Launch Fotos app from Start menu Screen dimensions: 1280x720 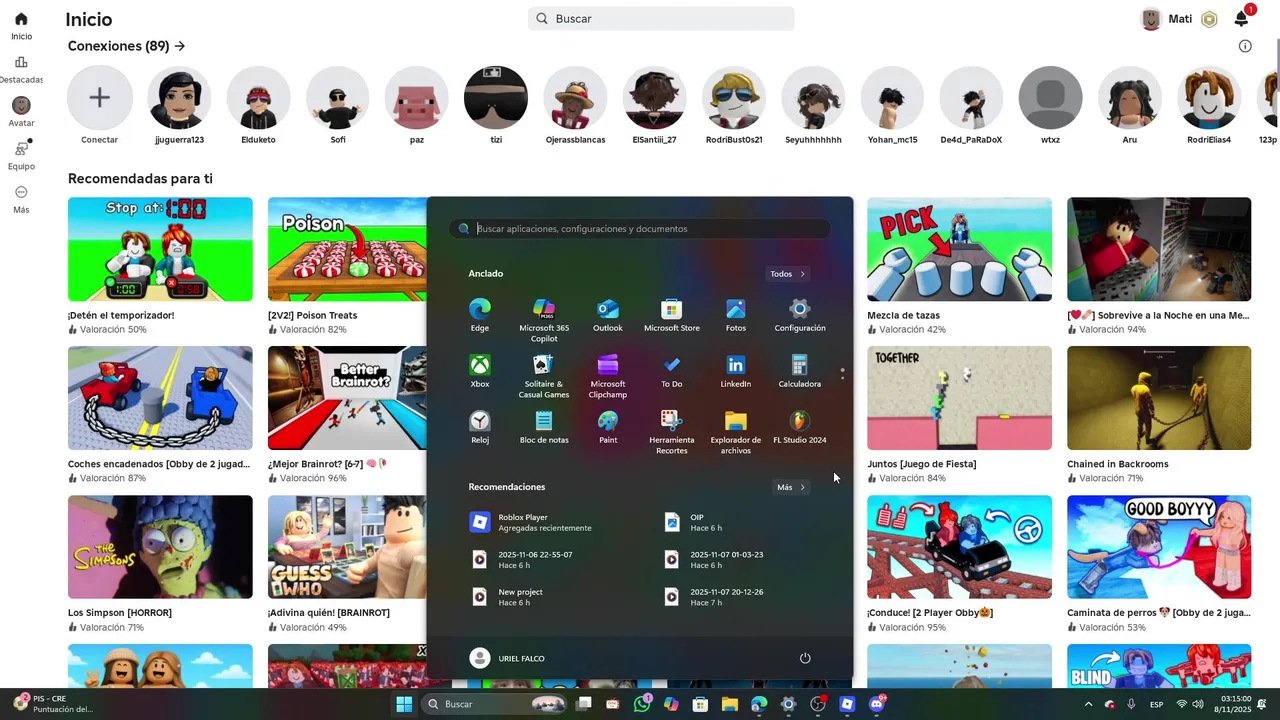tap(736, 314)
